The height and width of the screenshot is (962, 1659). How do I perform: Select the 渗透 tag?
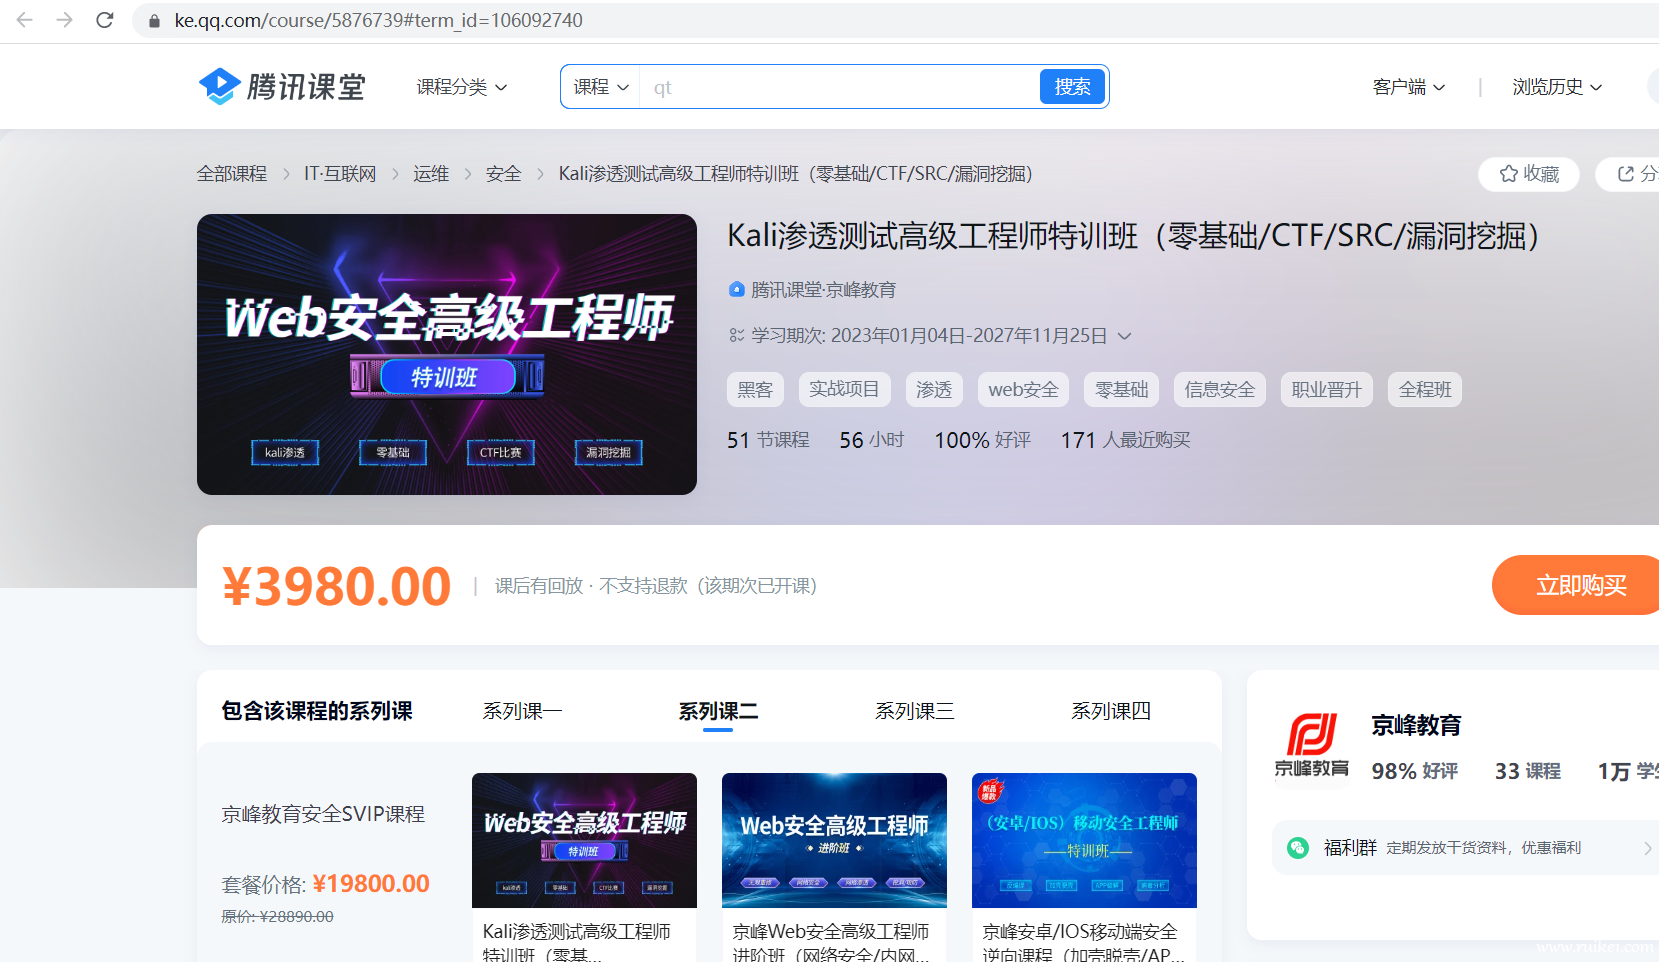pyautogui.click(x=934, y=389)
